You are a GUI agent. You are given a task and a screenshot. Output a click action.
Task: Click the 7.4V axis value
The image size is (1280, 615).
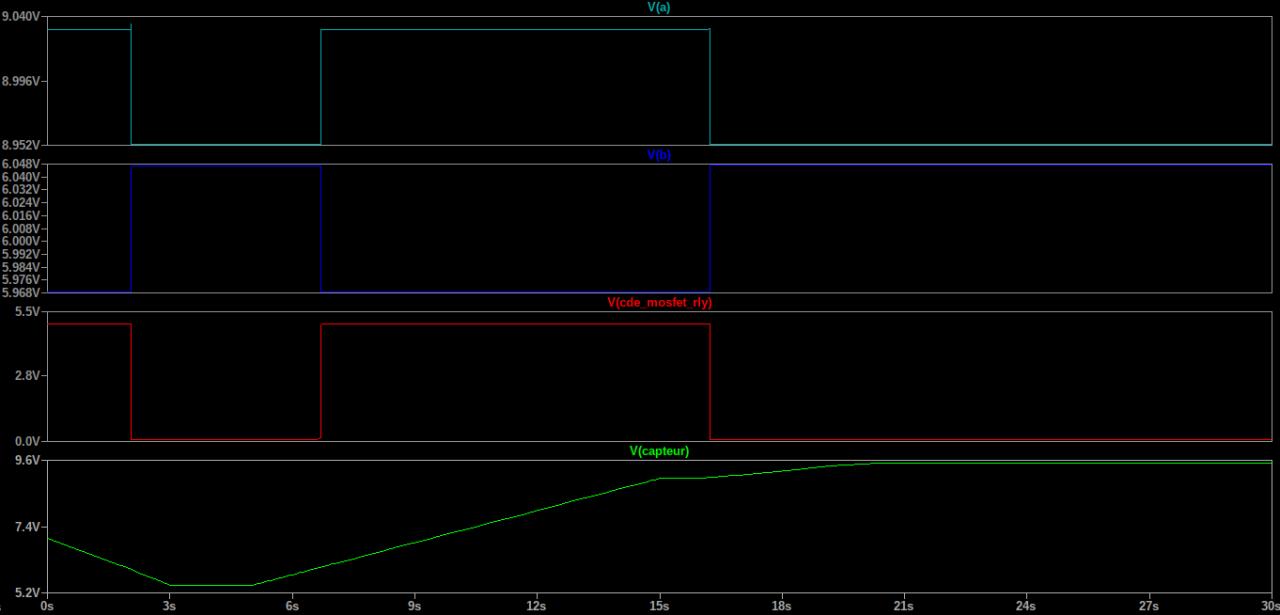point(26,526)
